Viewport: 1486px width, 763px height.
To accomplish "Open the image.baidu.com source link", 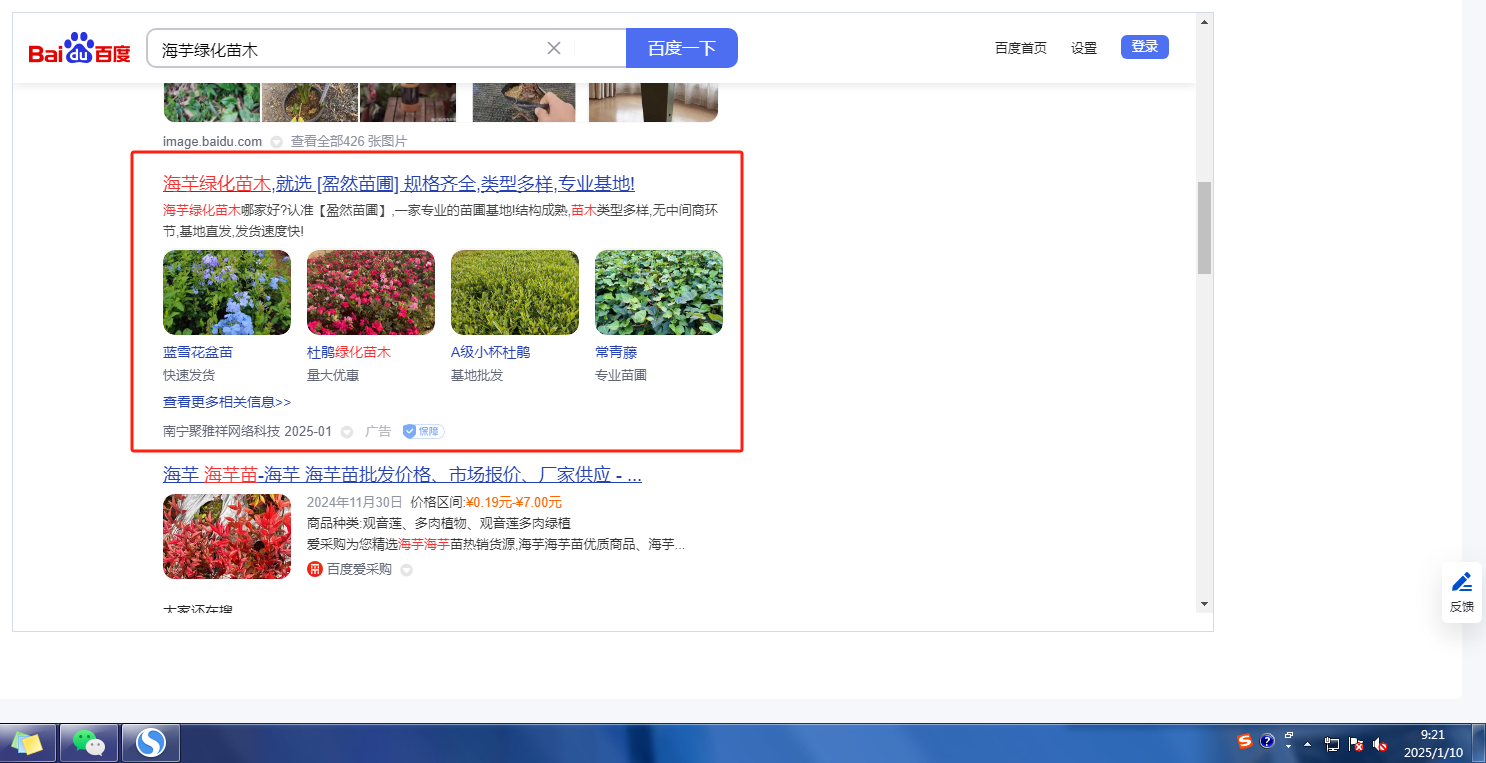I will point(212,142).
